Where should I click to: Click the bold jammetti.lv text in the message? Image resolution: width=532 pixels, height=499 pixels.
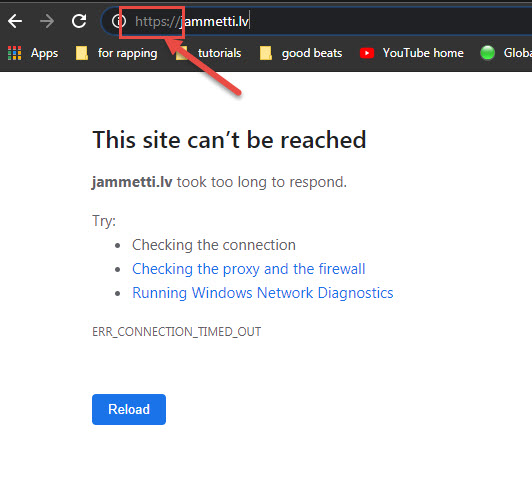132,182
